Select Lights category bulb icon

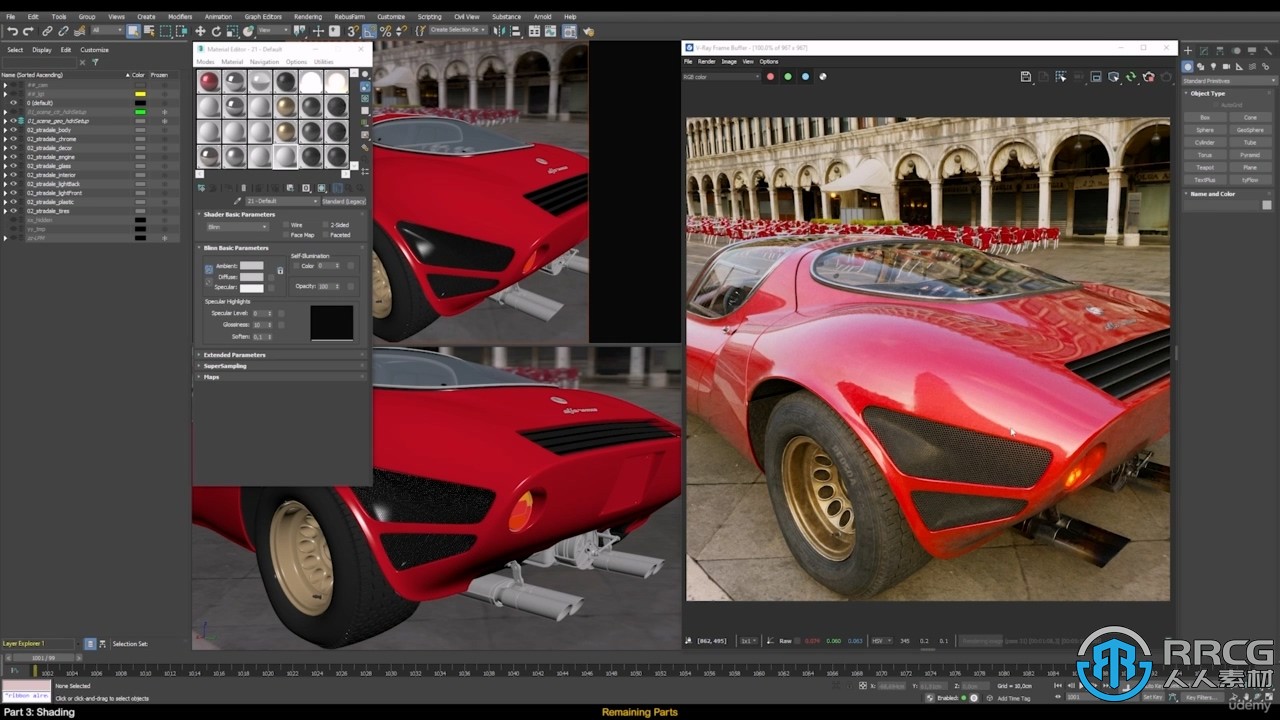click(1213, 67)
